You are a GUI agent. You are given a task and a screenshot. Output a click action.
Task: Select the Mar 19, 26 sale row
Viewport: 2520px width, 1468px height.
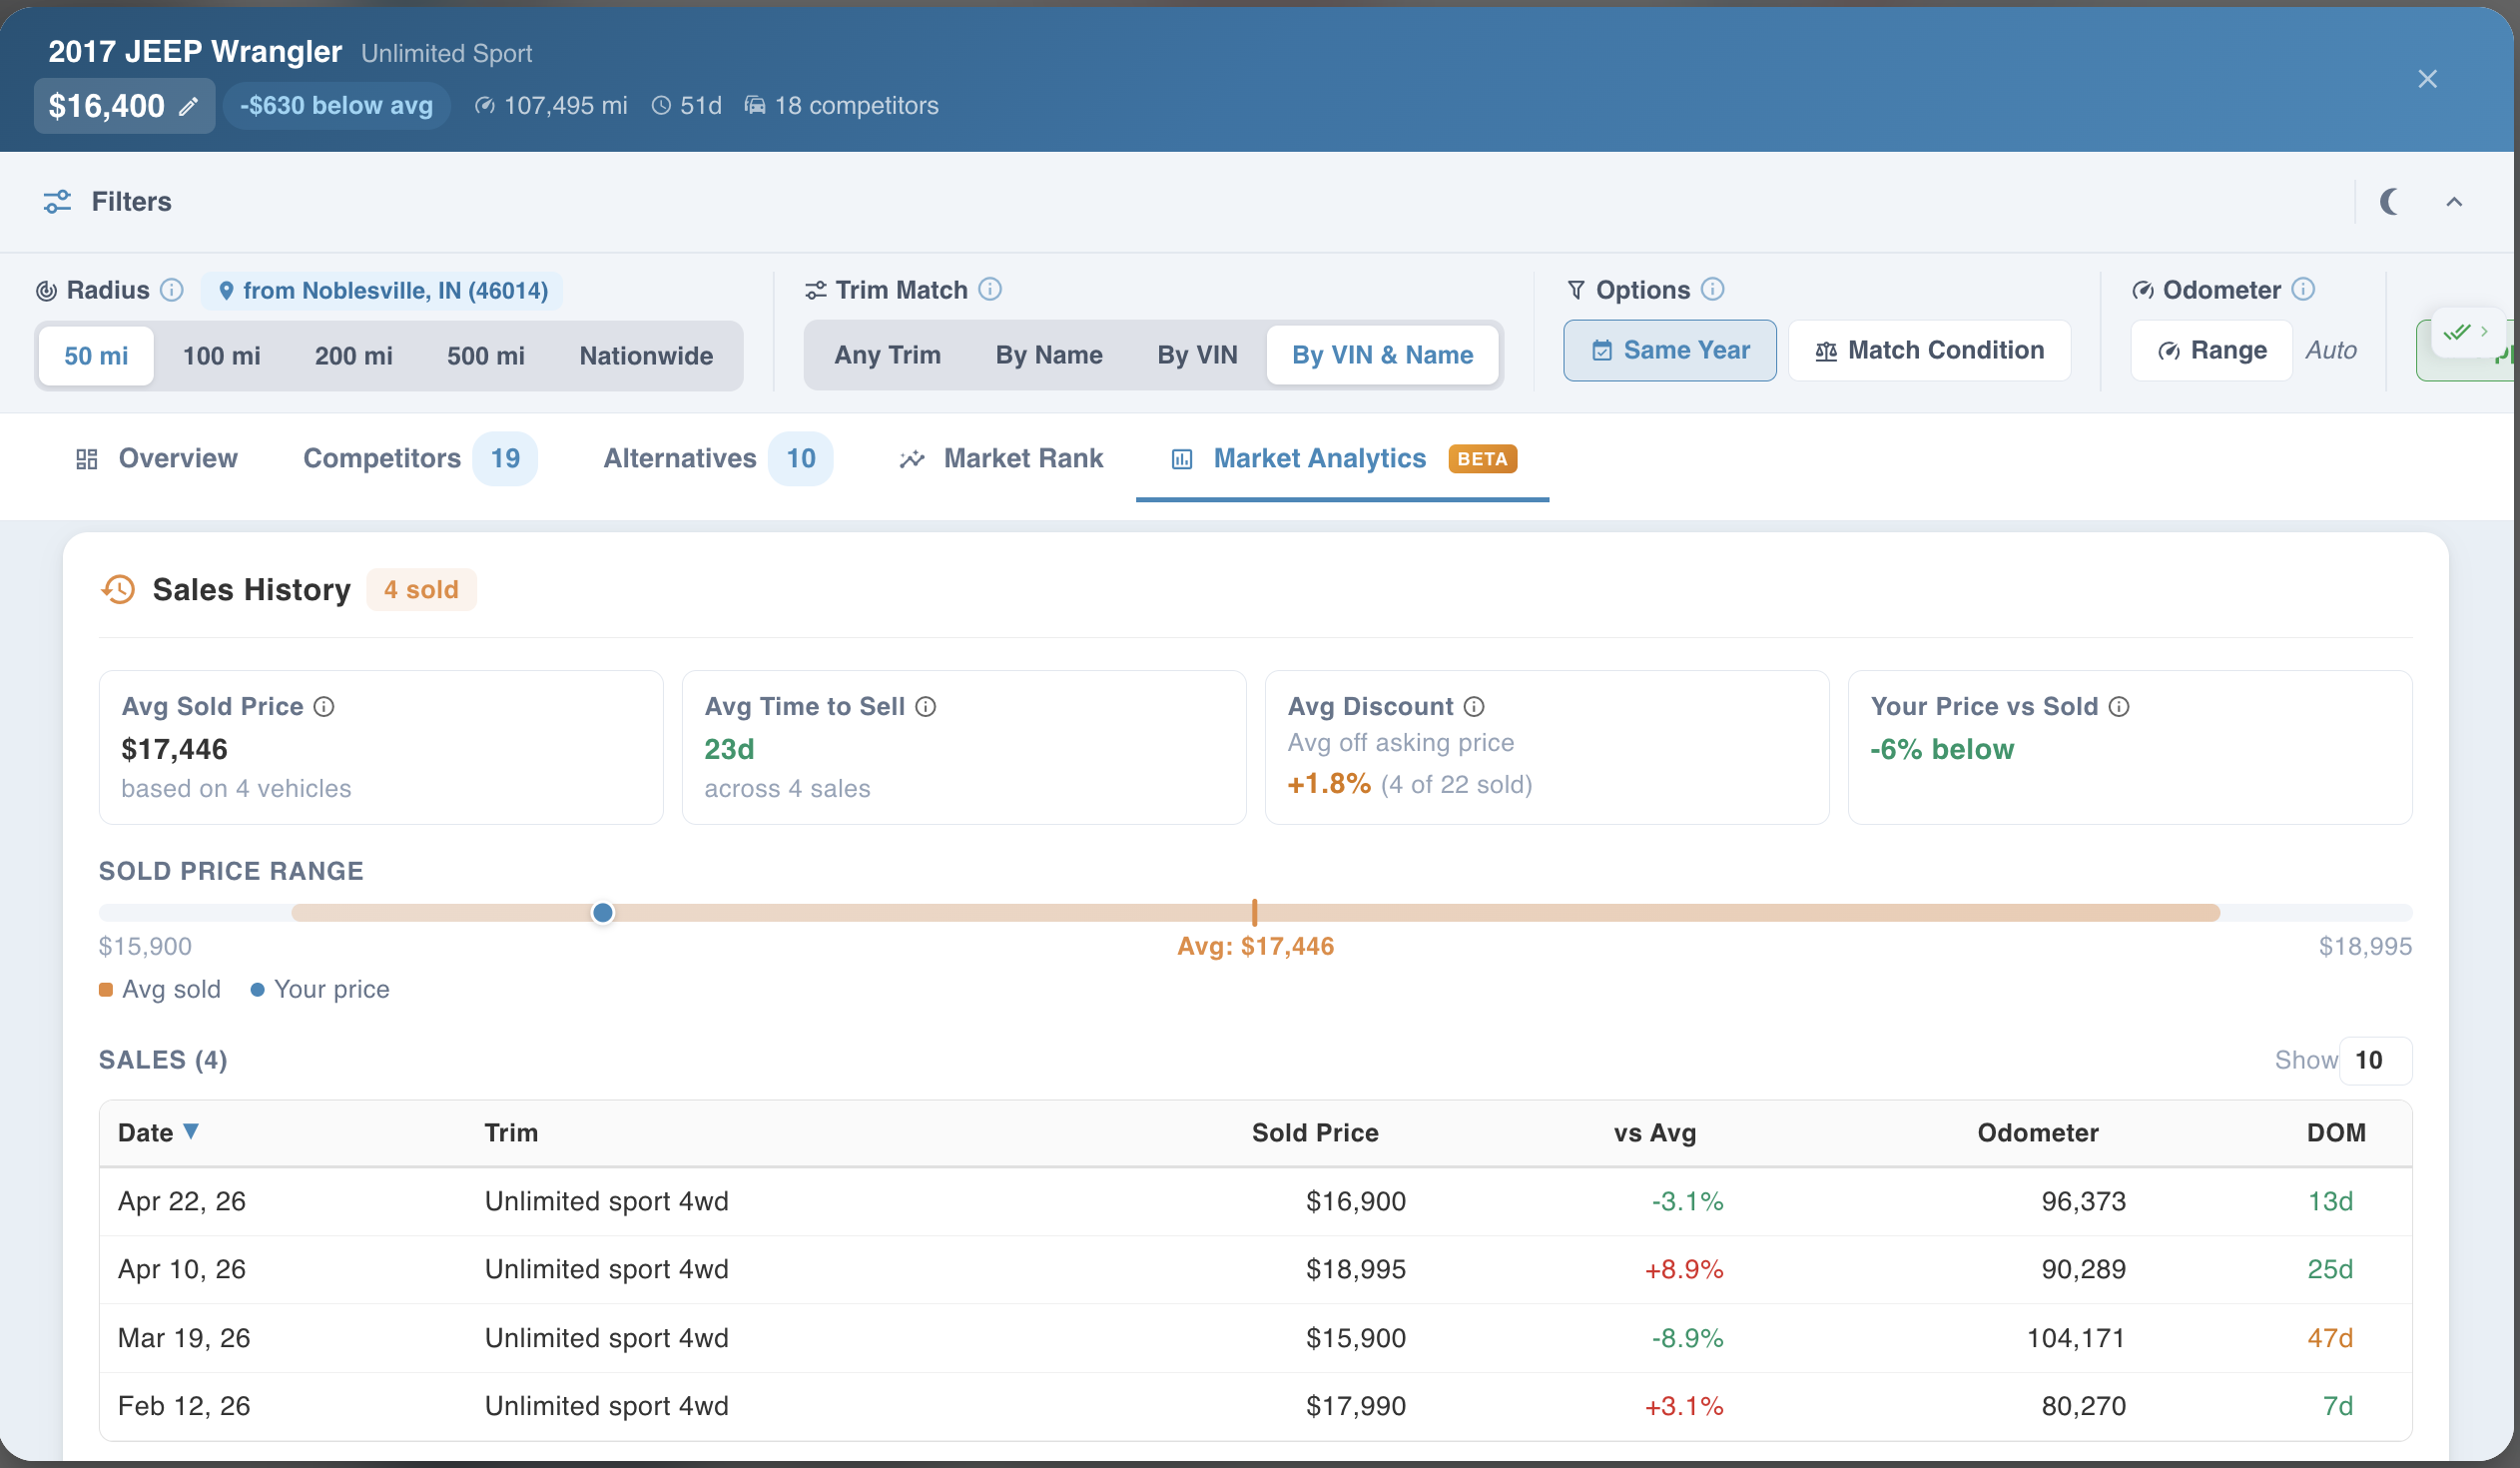coord(1255,1339)
